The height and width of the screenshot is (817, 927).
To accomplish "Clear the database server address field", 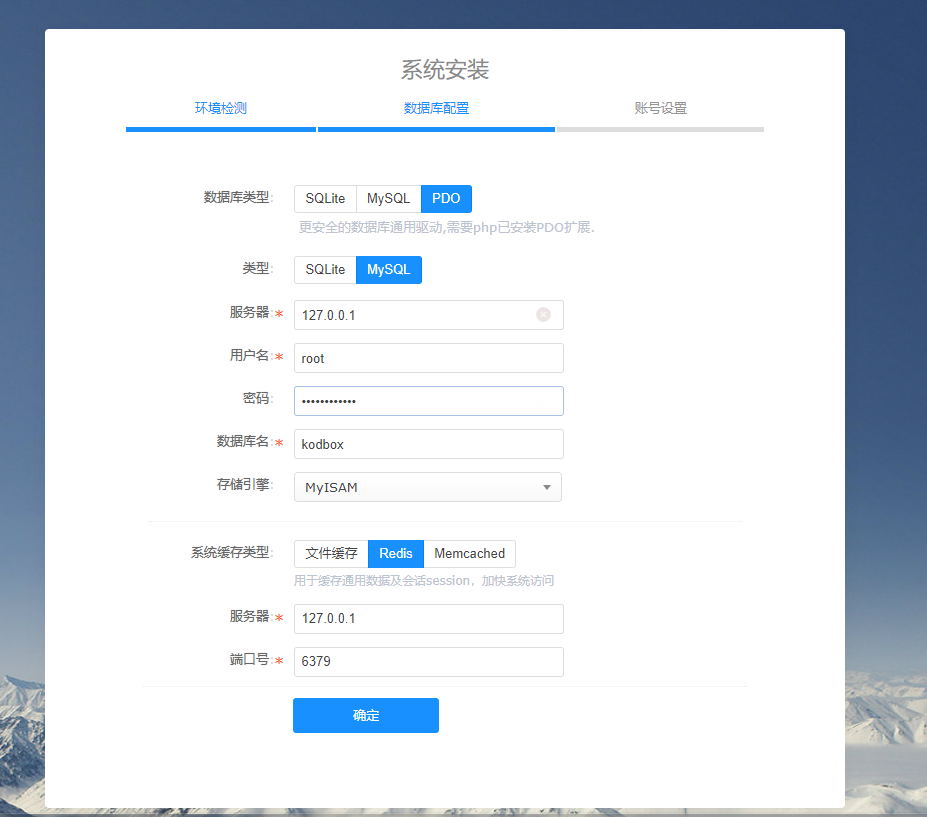I will [543, 315].
